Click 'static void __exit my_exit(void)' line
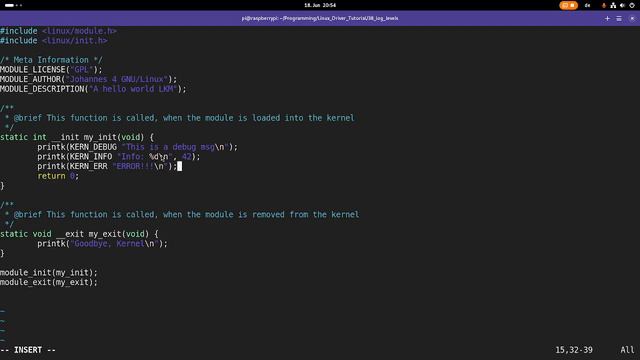This screenshot has width=640, height=360. (x=79, y=234)
